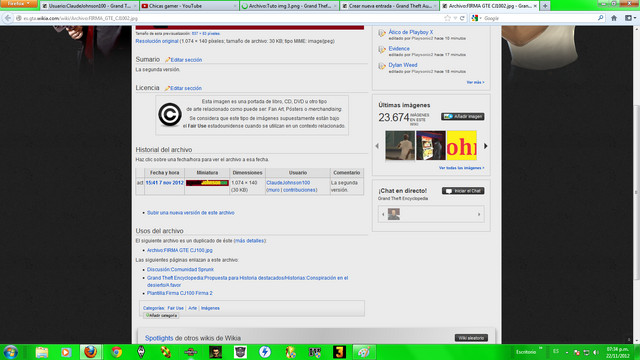Click the Añadir imagen button
Image resolution: width=640 pixels, height=360 pixels.
coord(462,117)
